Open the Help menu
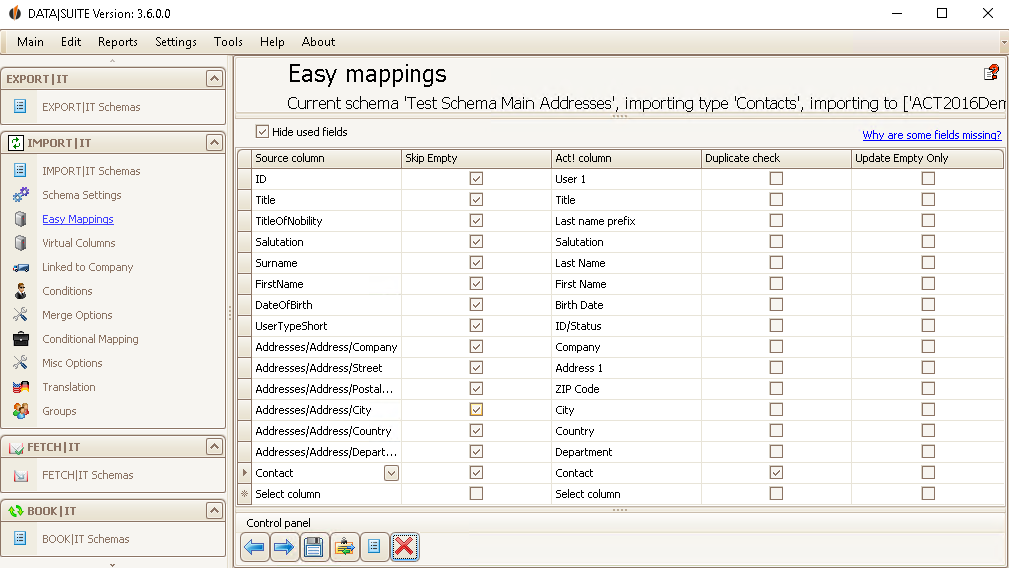1009x568 pixels. pos(272,42)
